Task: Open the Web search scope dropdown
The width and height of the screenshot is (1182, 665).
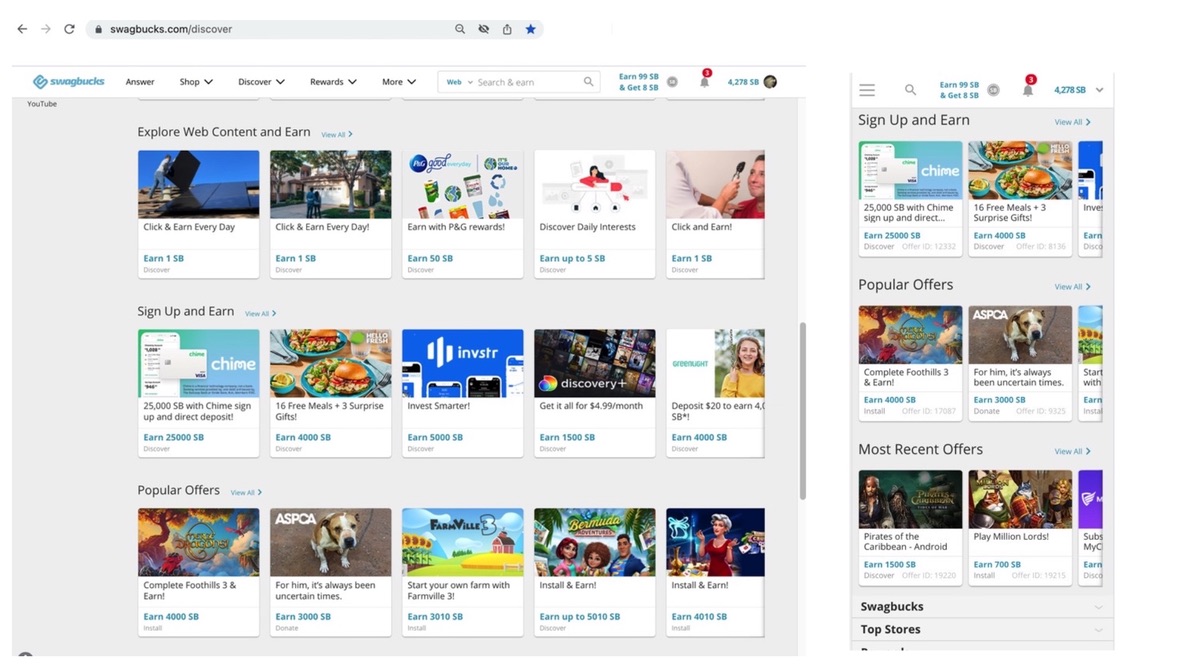Action: coord(459,81)
